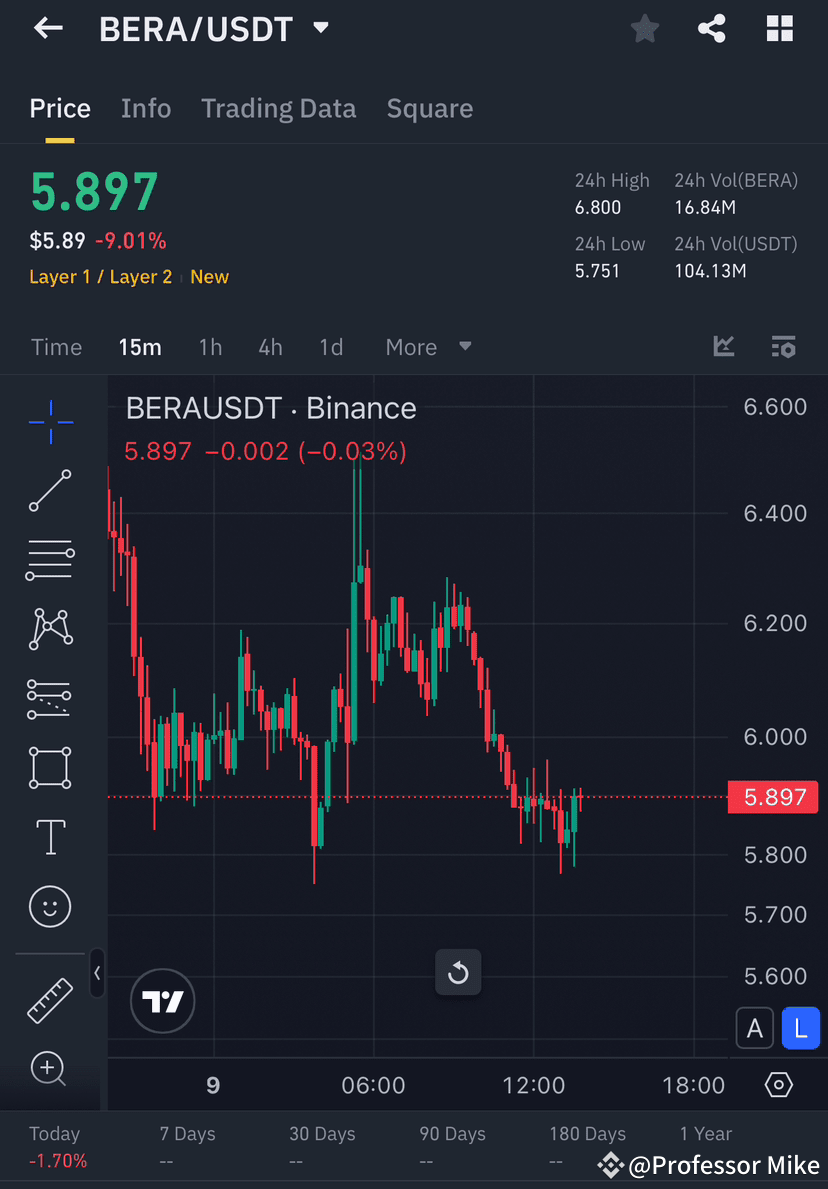This screenshot has width=828, height=1189.
Task: Toggle the favorite star for BERA/USDT
Action: (x=644, y=28)
